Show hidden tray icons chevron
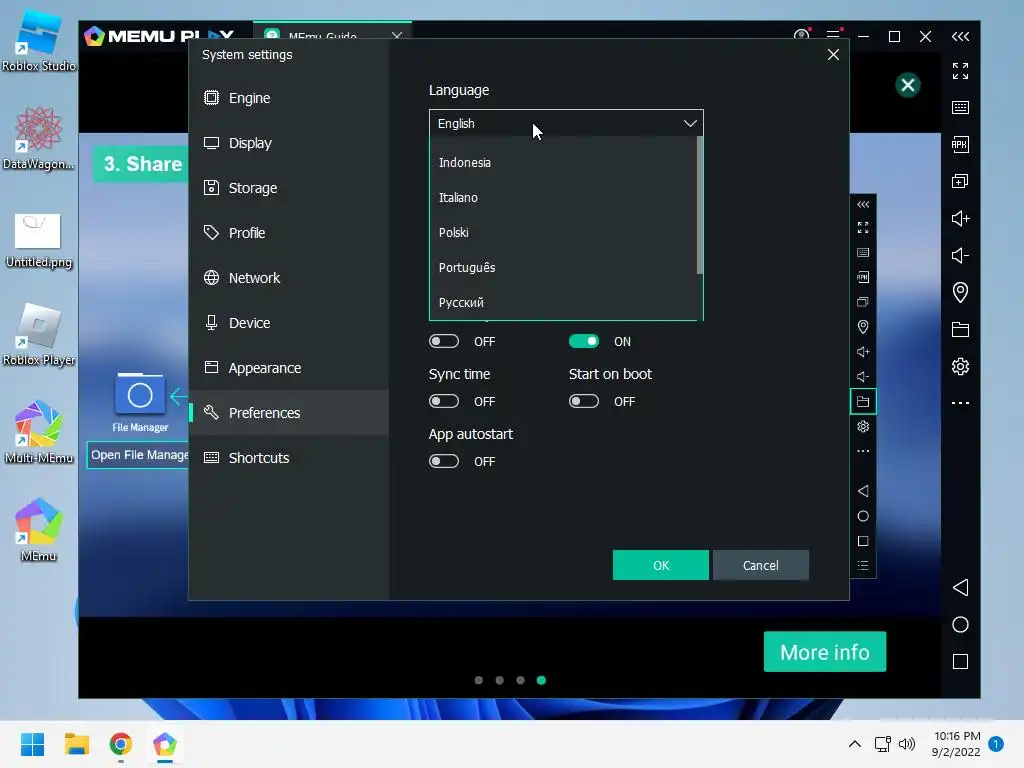Image resolution: width=1024 pixels, height=768 pixels. [855, 744]
